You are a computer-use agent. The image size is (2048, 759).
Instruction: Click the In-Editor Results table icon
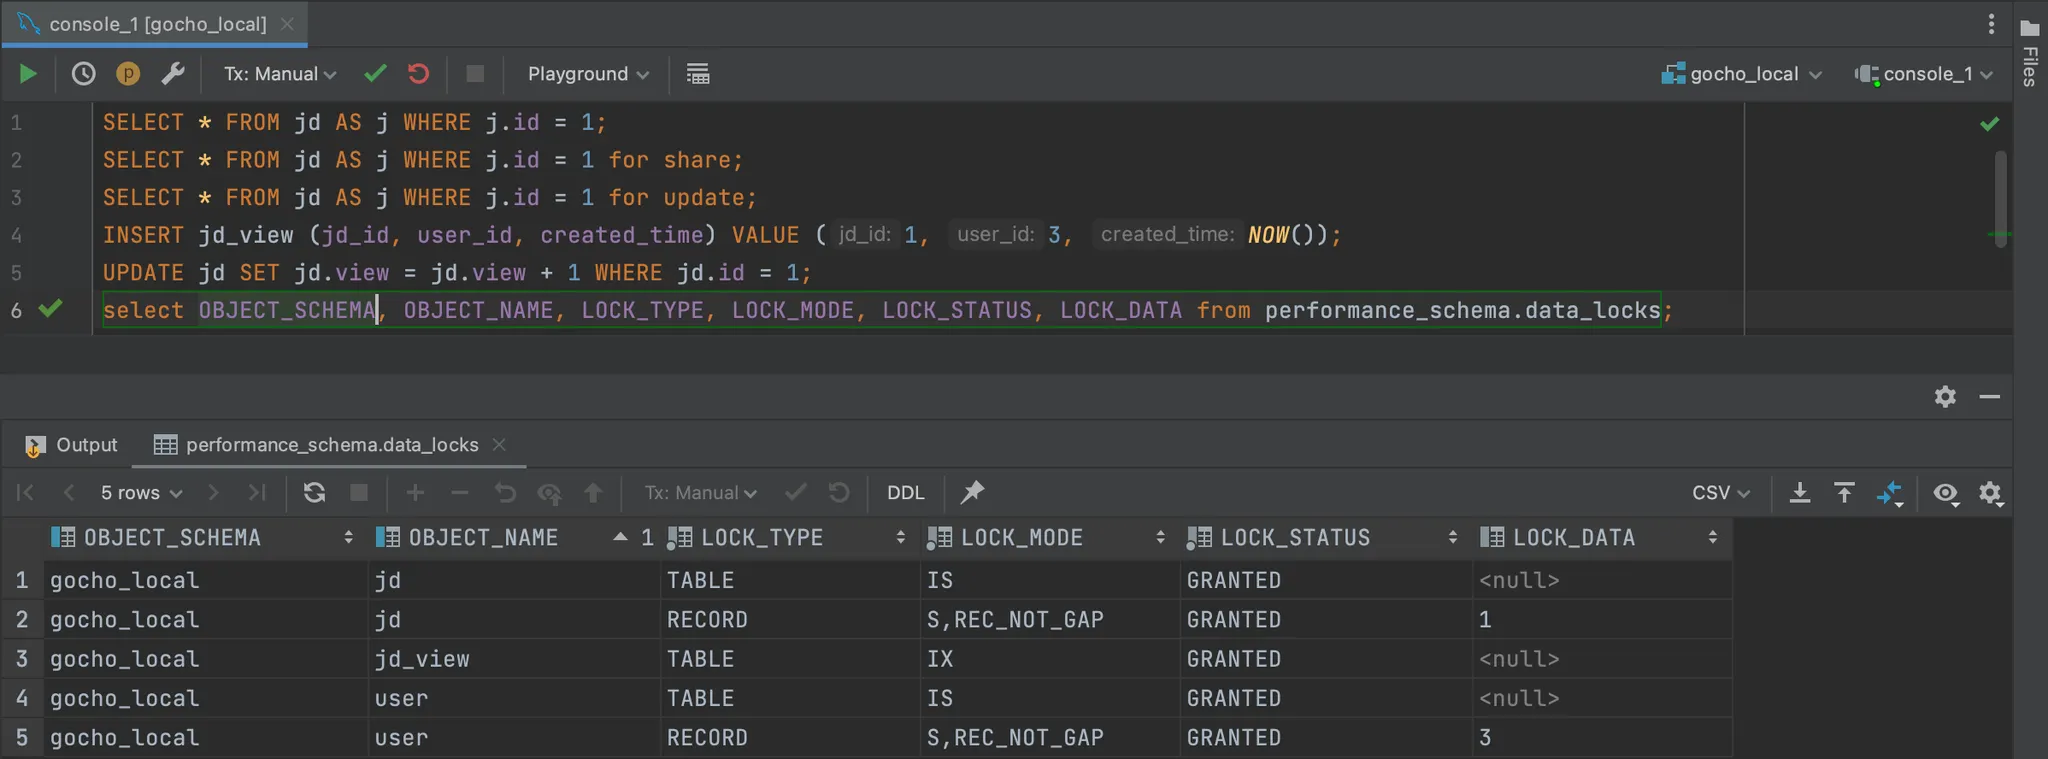(698, 74)
